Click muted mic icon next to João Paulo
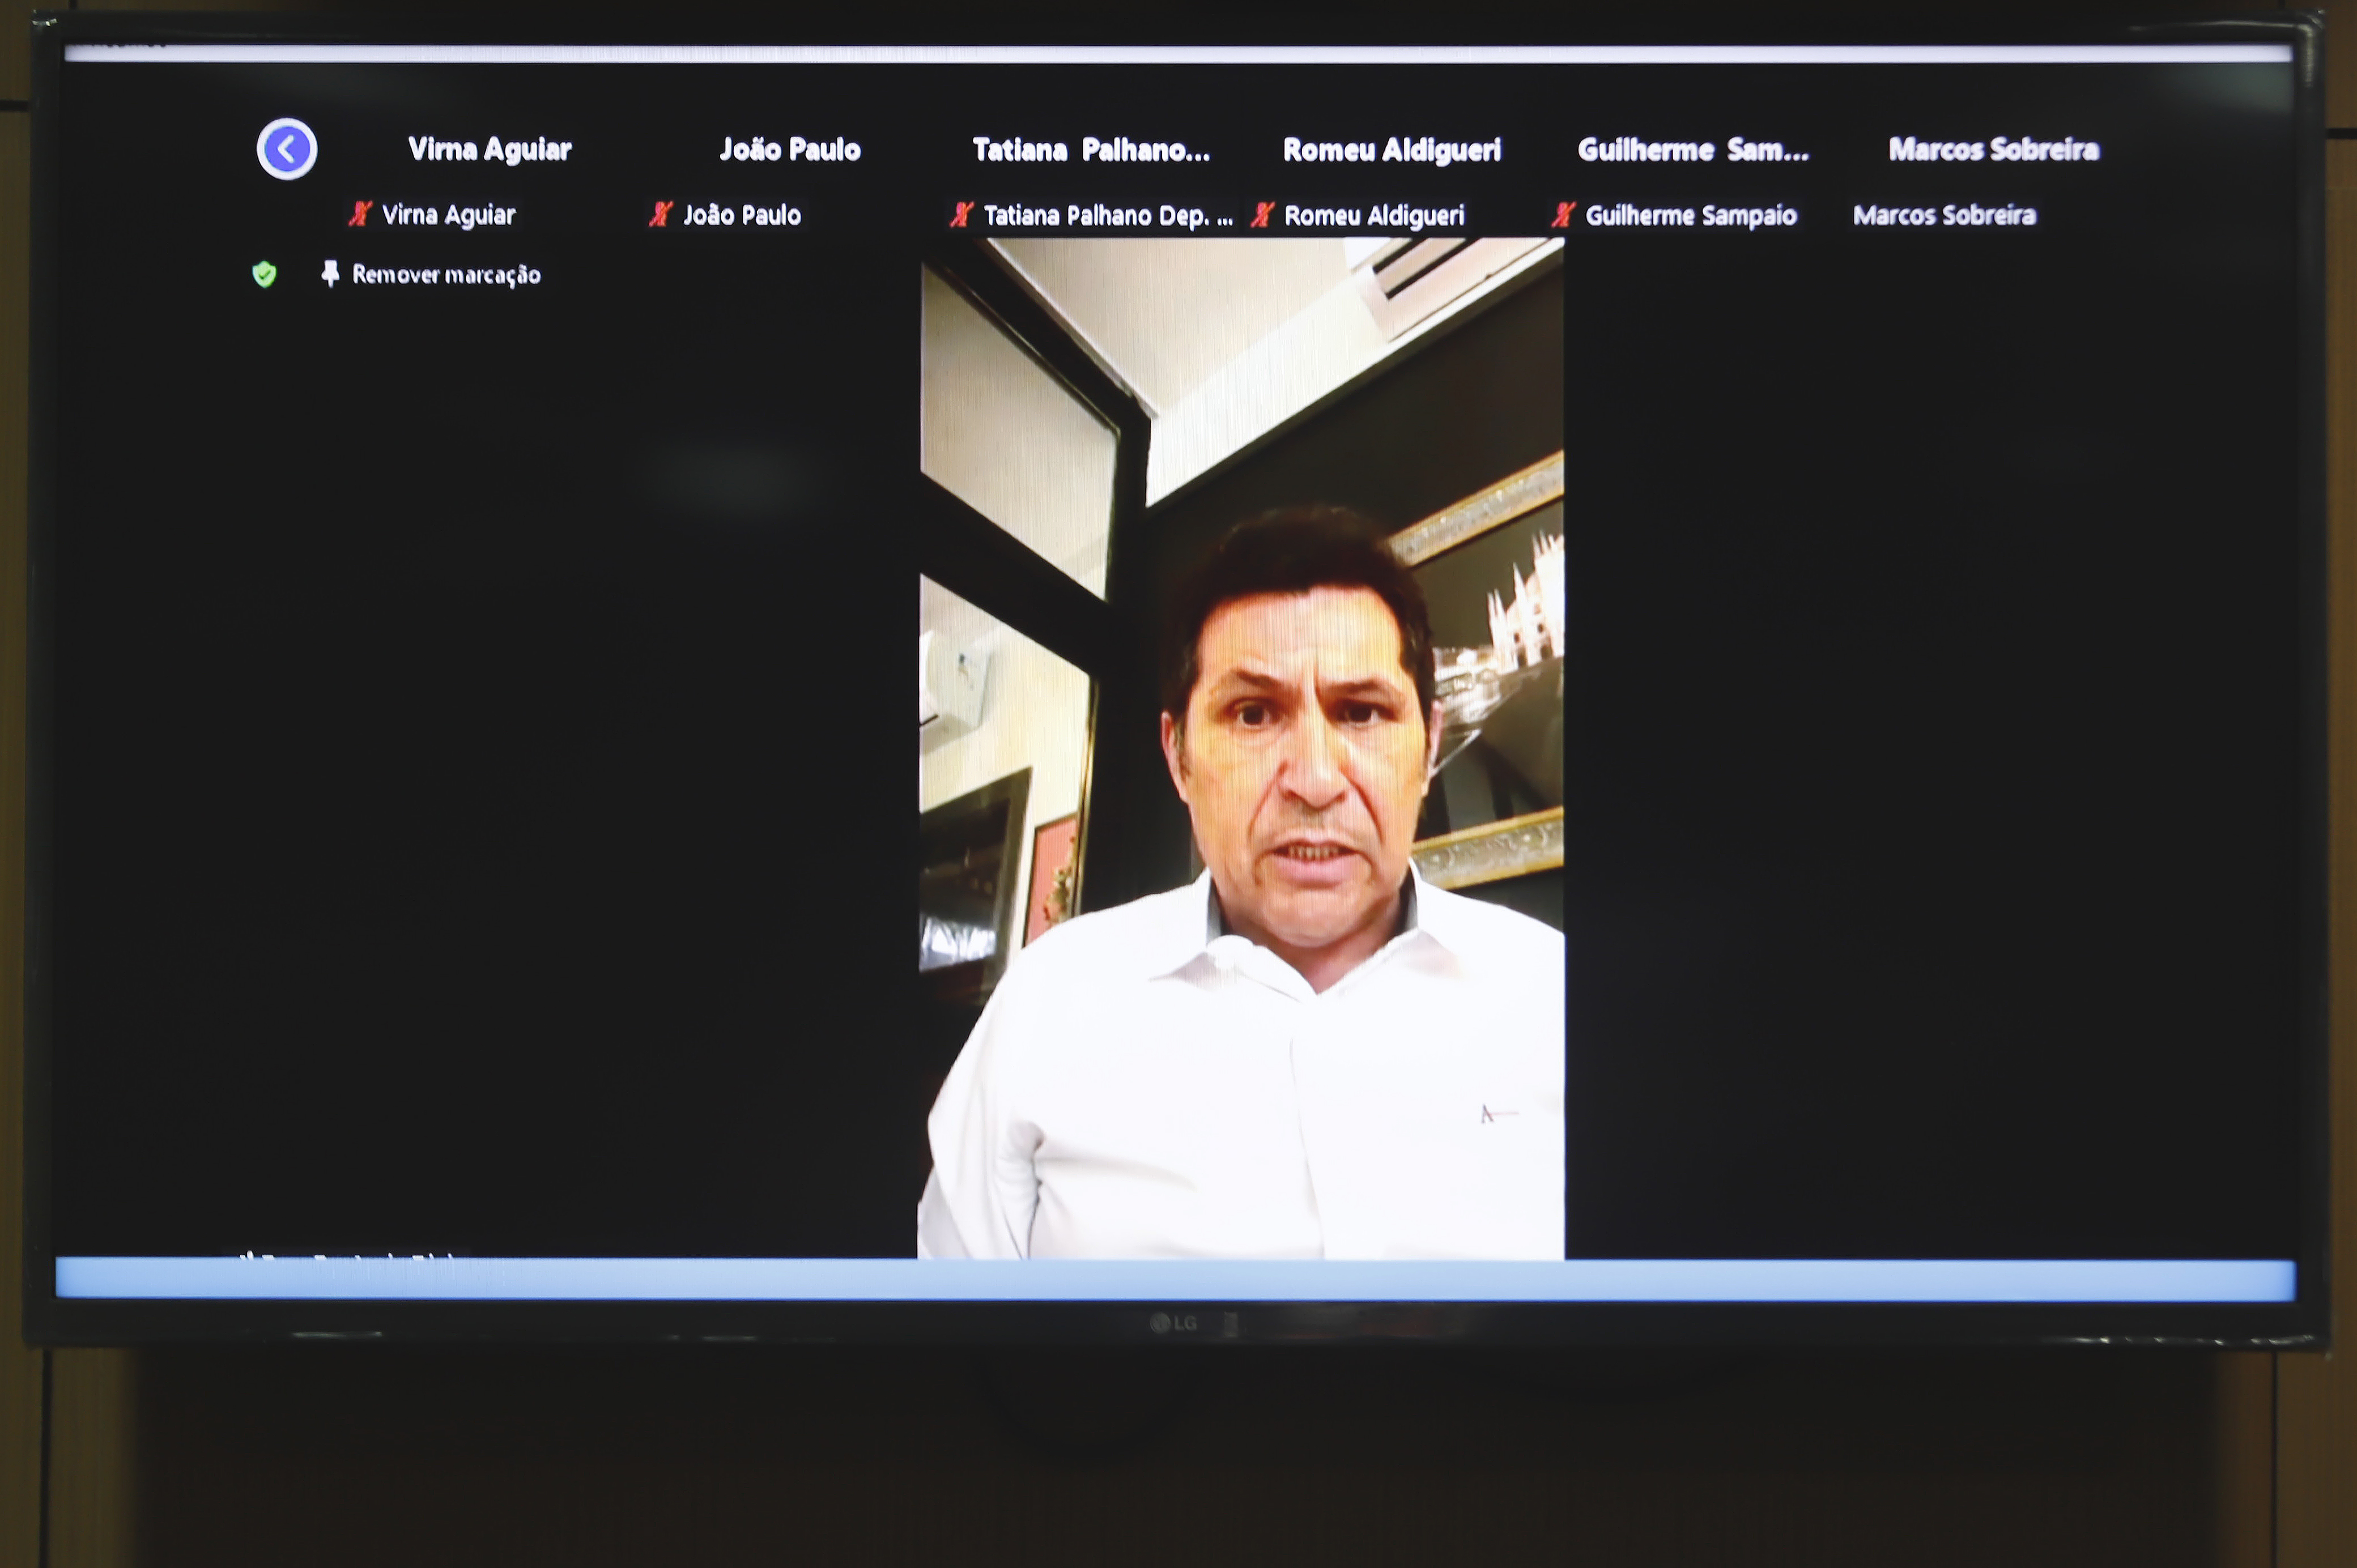 pos(660,214)
